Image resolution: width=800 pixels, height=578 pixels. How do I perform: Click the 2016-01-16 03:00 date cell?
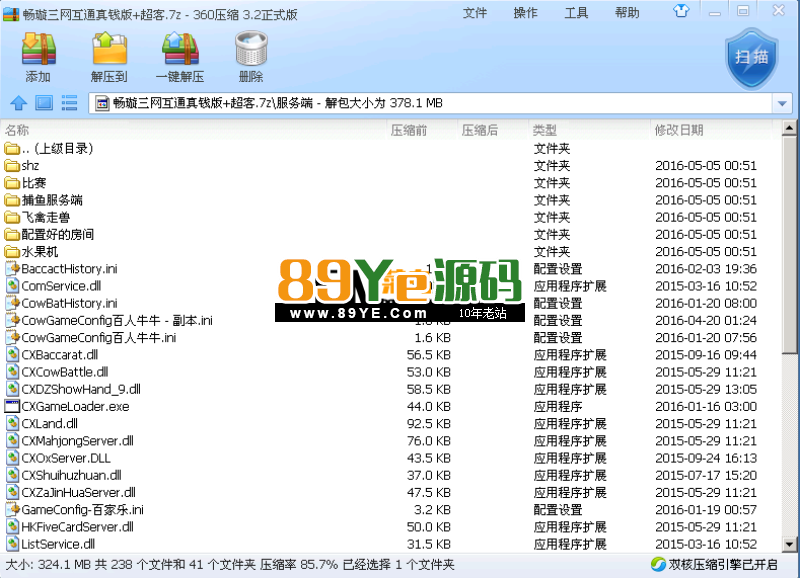coord(706,407)
